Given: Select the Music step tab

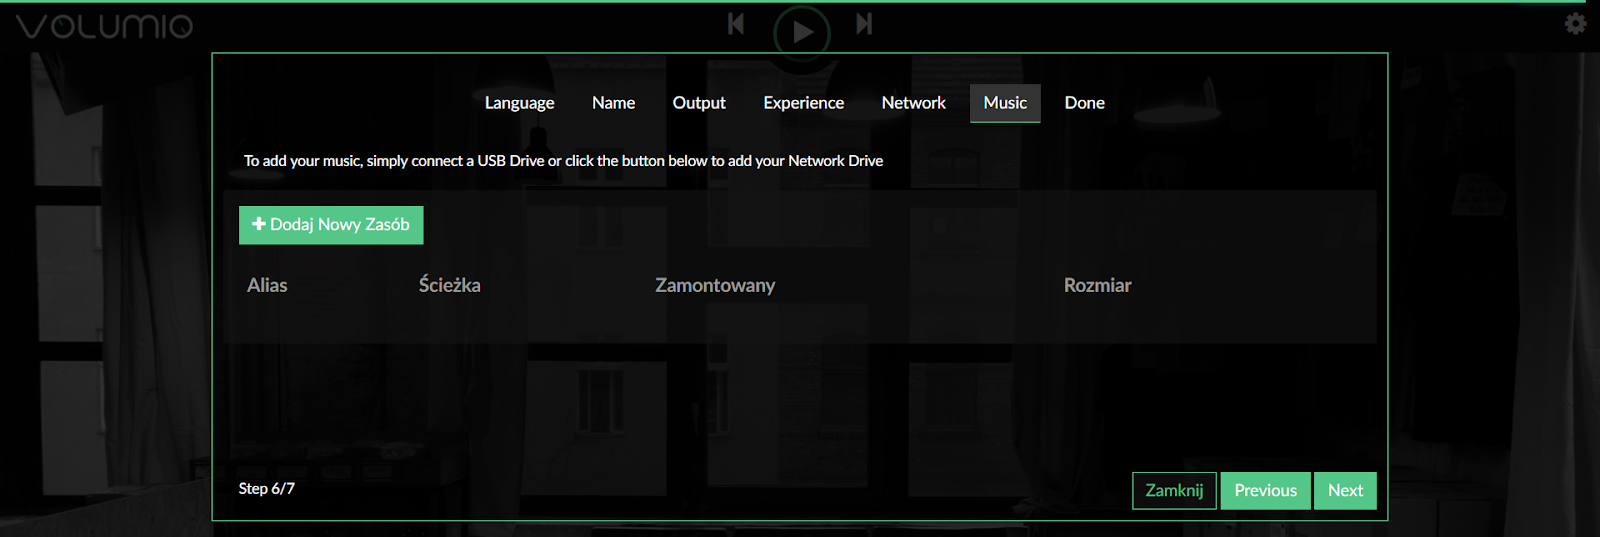Looking at the screenshot, I should click(1005, 103).
